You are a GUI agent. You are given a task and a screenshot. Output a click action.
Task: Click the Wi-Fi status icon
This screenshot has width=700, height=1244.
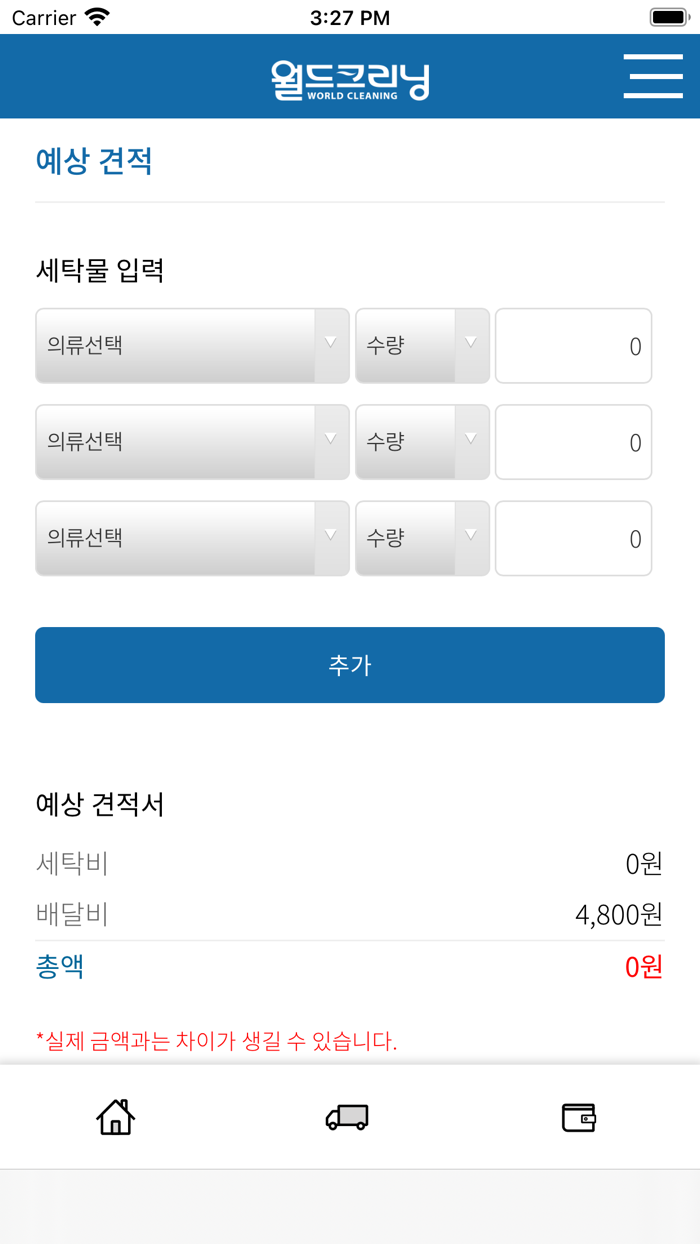[x=95, y=16]
